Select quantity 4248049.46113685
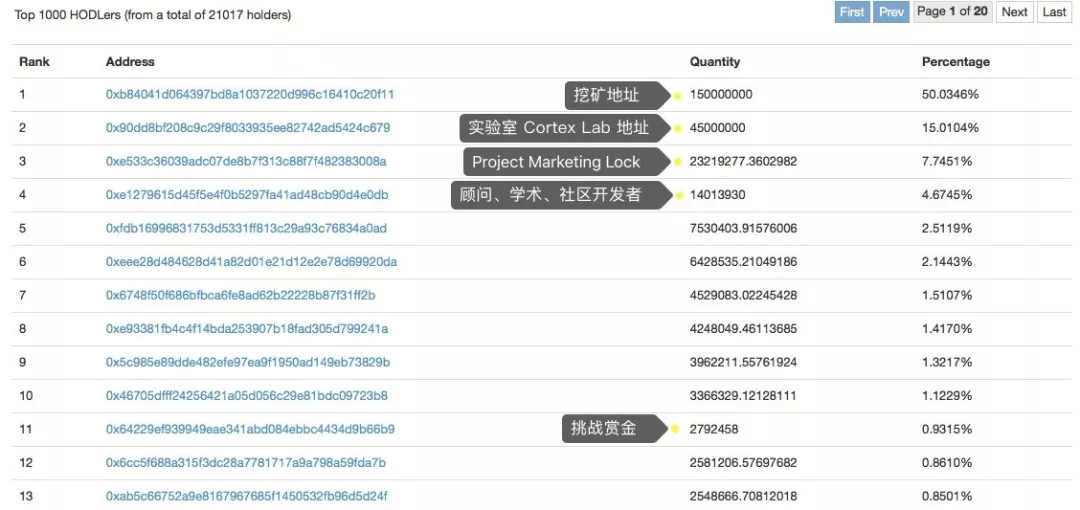Screen dimensions: 1080x510 [x=743, y=329]
